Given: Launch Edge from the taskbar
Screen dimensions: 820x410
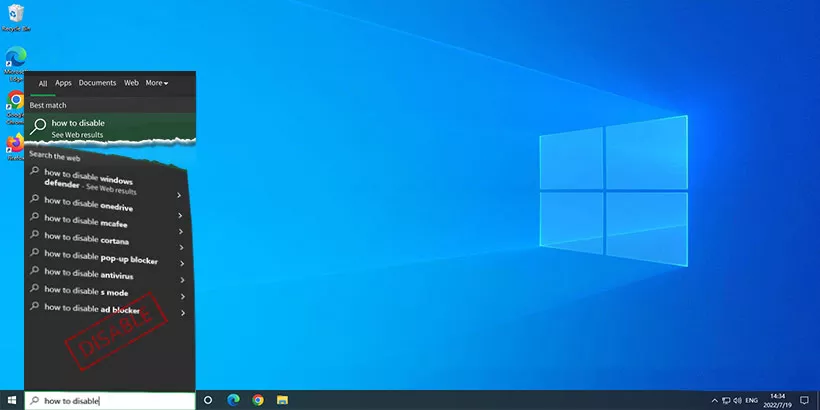Looking at the screenshot, I should pos(233,400).
